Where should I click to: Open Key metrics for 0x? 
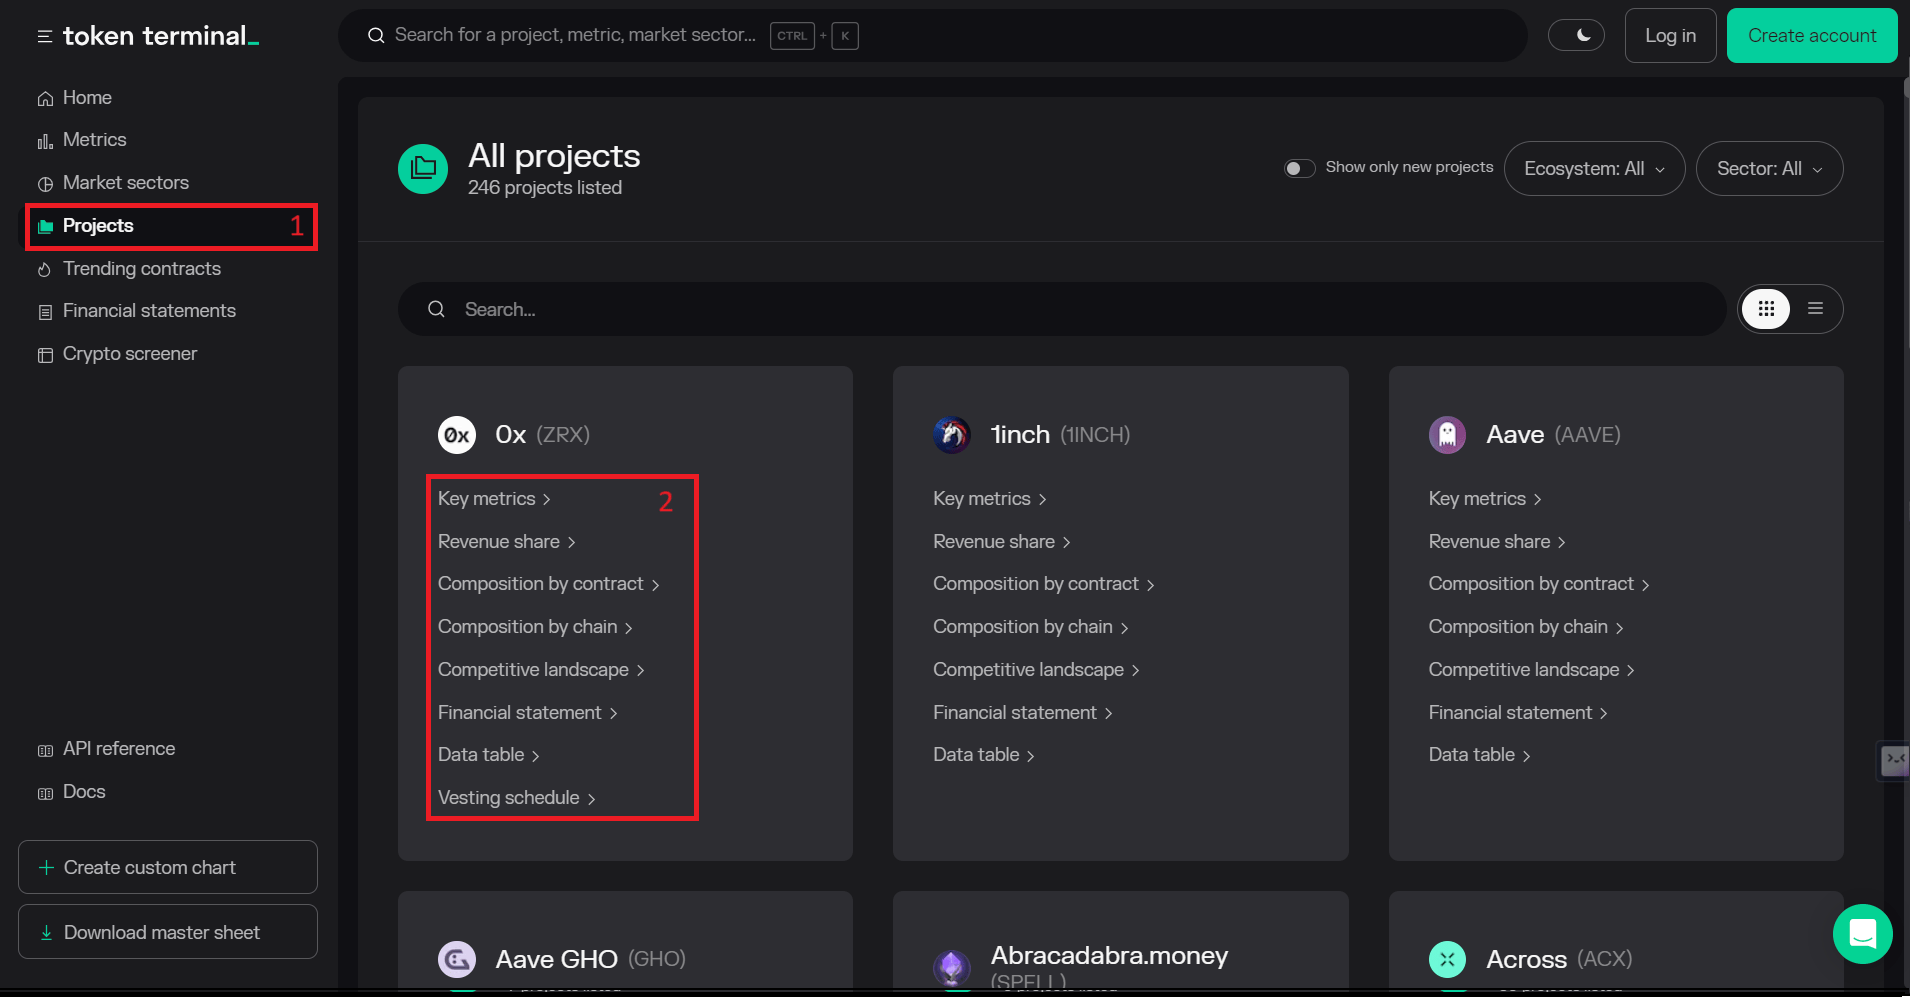[x=494, y=498]
